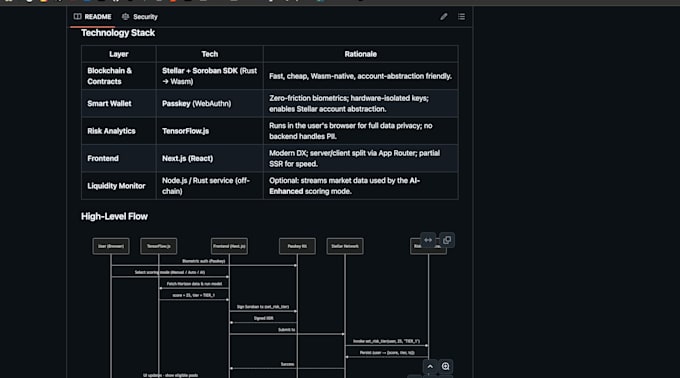Click the 'Sign Soroban tx' message label
The height and width of the screenshot is (378, 680).
(x=263, y=306)
